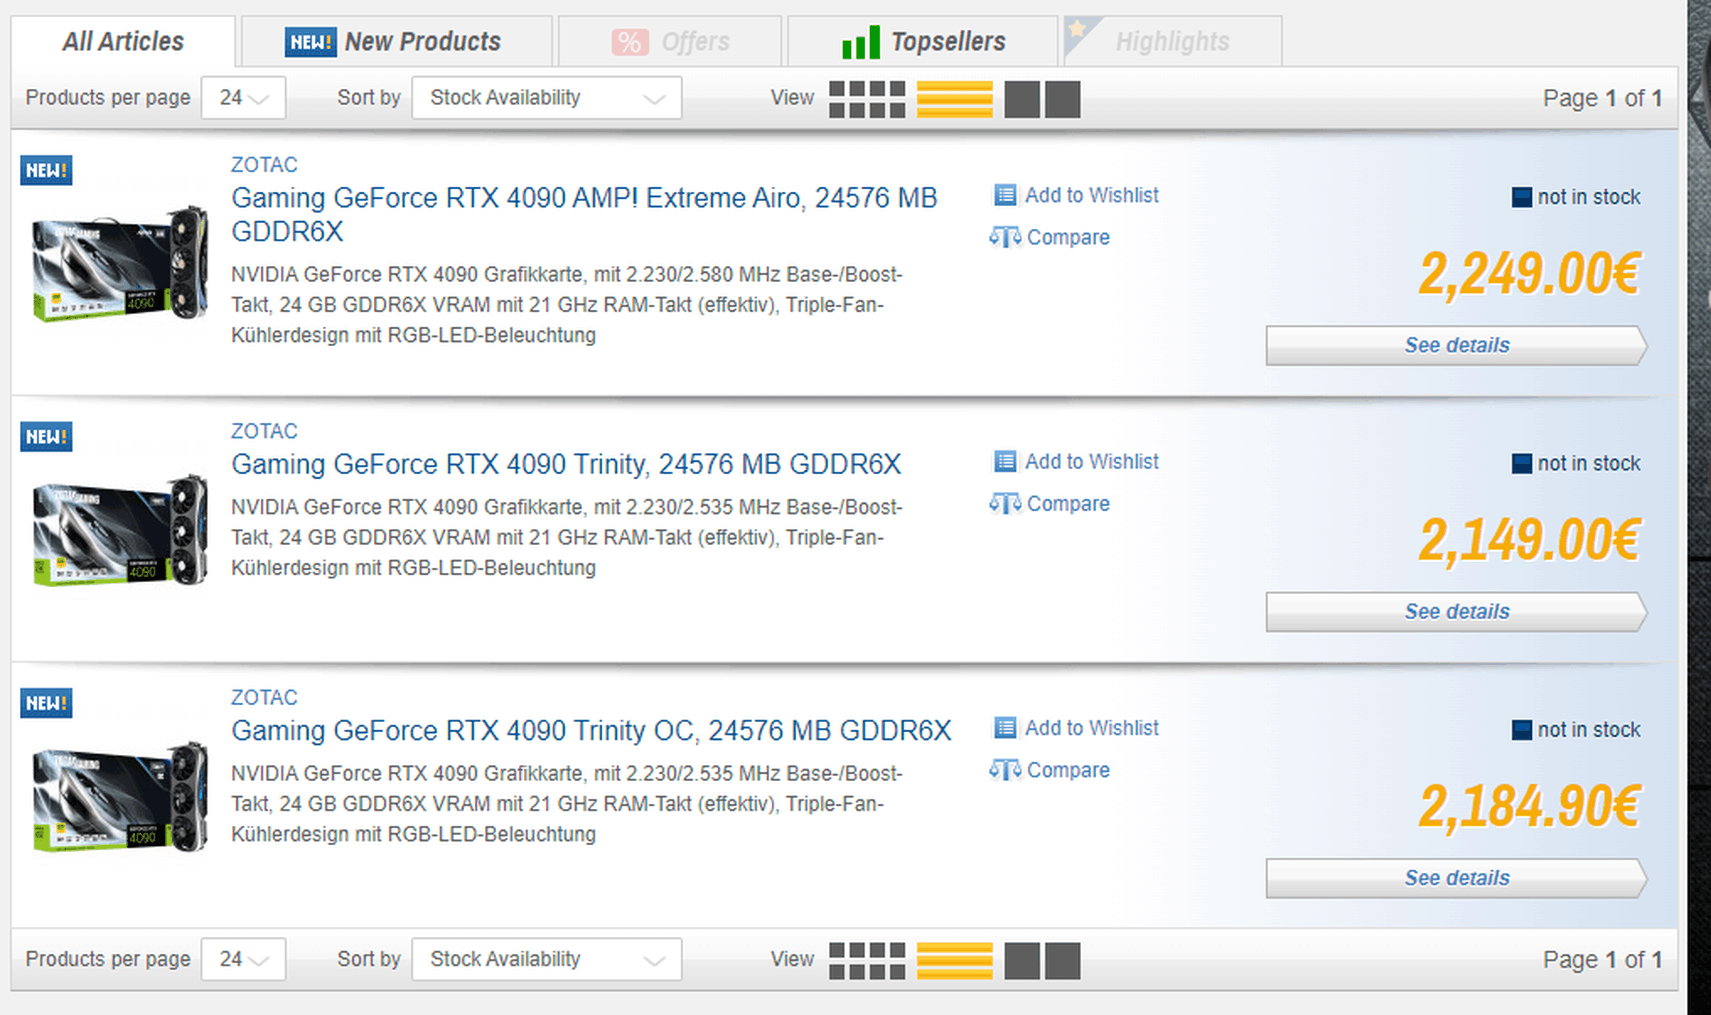Open the New Products tab
The width and height of the screenshot is (1711, 1015).
[x=396, y=41]
